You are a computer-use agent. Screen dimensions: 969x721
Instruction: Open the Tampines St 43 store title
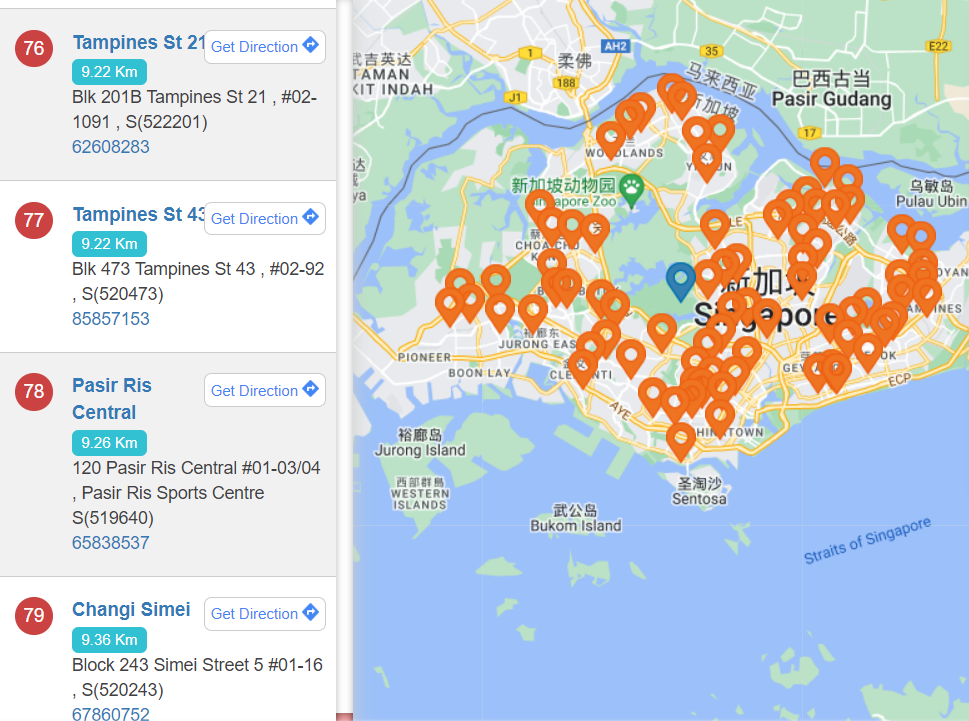click(138, 214)
